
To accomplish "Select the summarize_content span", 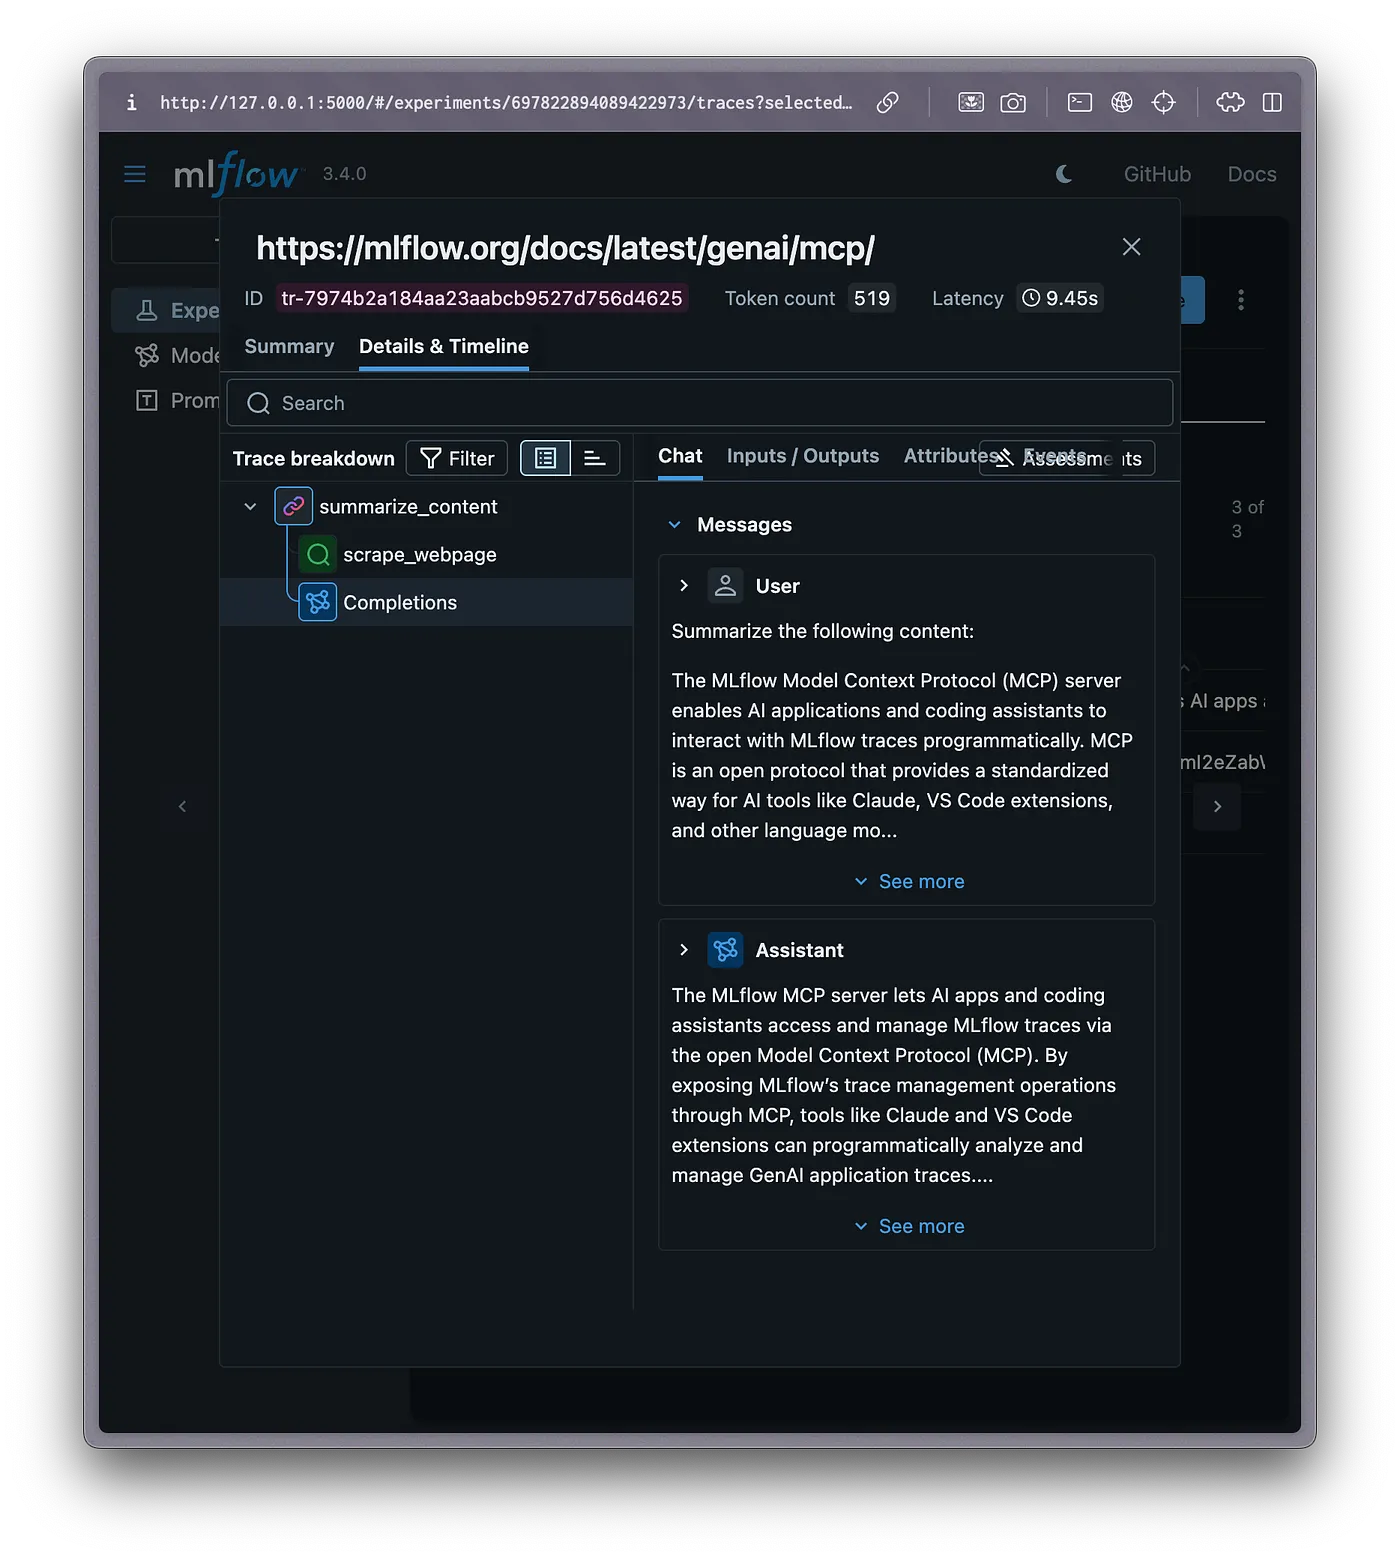I will click(x=408, y=507).
